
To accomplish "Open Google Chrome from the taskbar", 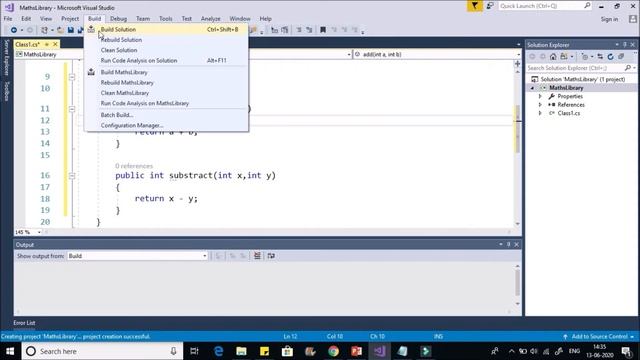I will point(333,351).
